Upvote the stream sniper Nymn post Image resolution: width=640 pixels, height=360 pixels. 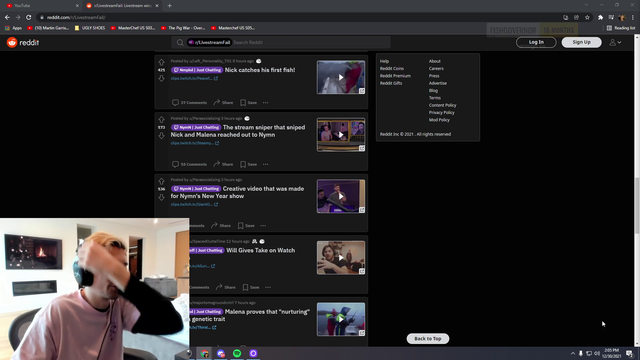(161, 120)
